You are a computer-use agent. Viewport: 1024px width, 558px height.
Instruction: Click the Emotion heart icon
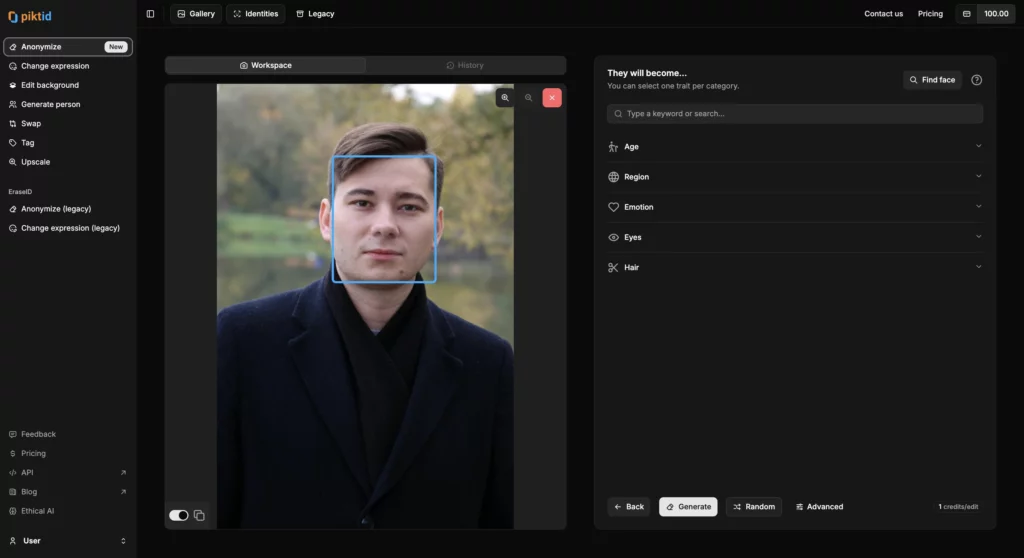click(x=613, y=207)
